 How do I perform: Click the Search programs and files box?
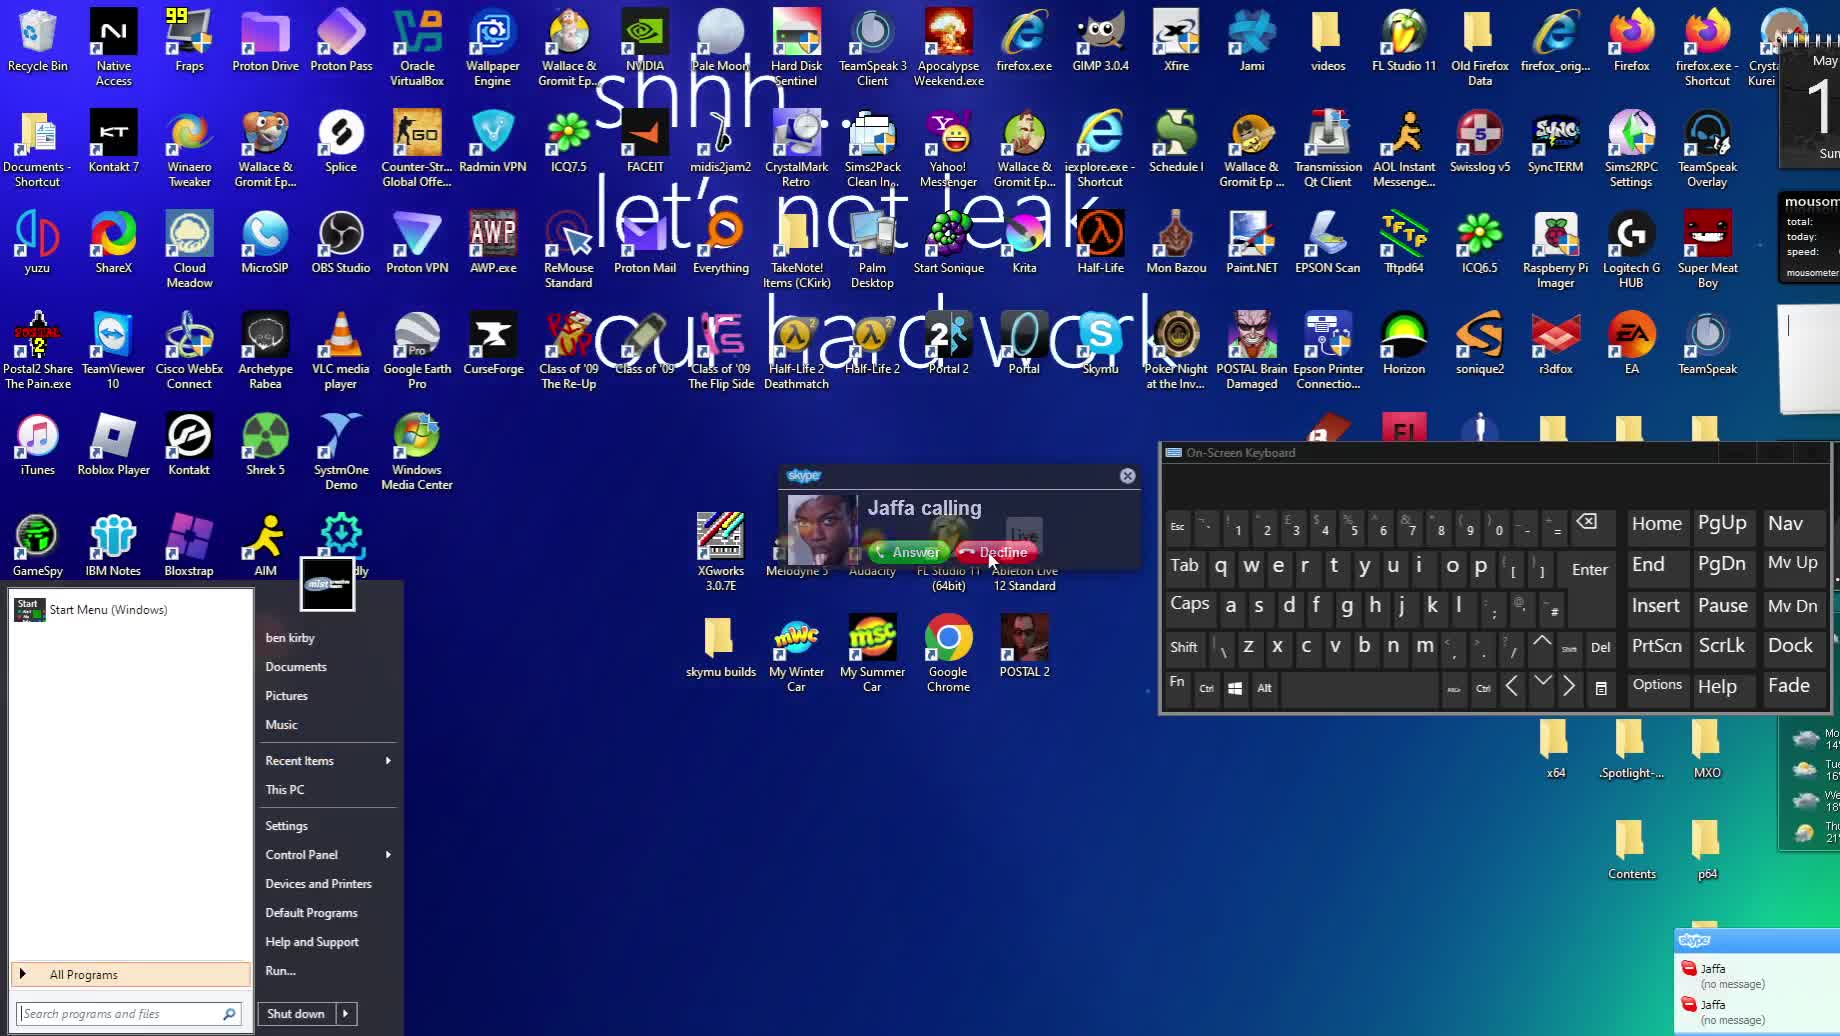point(129,1014)
